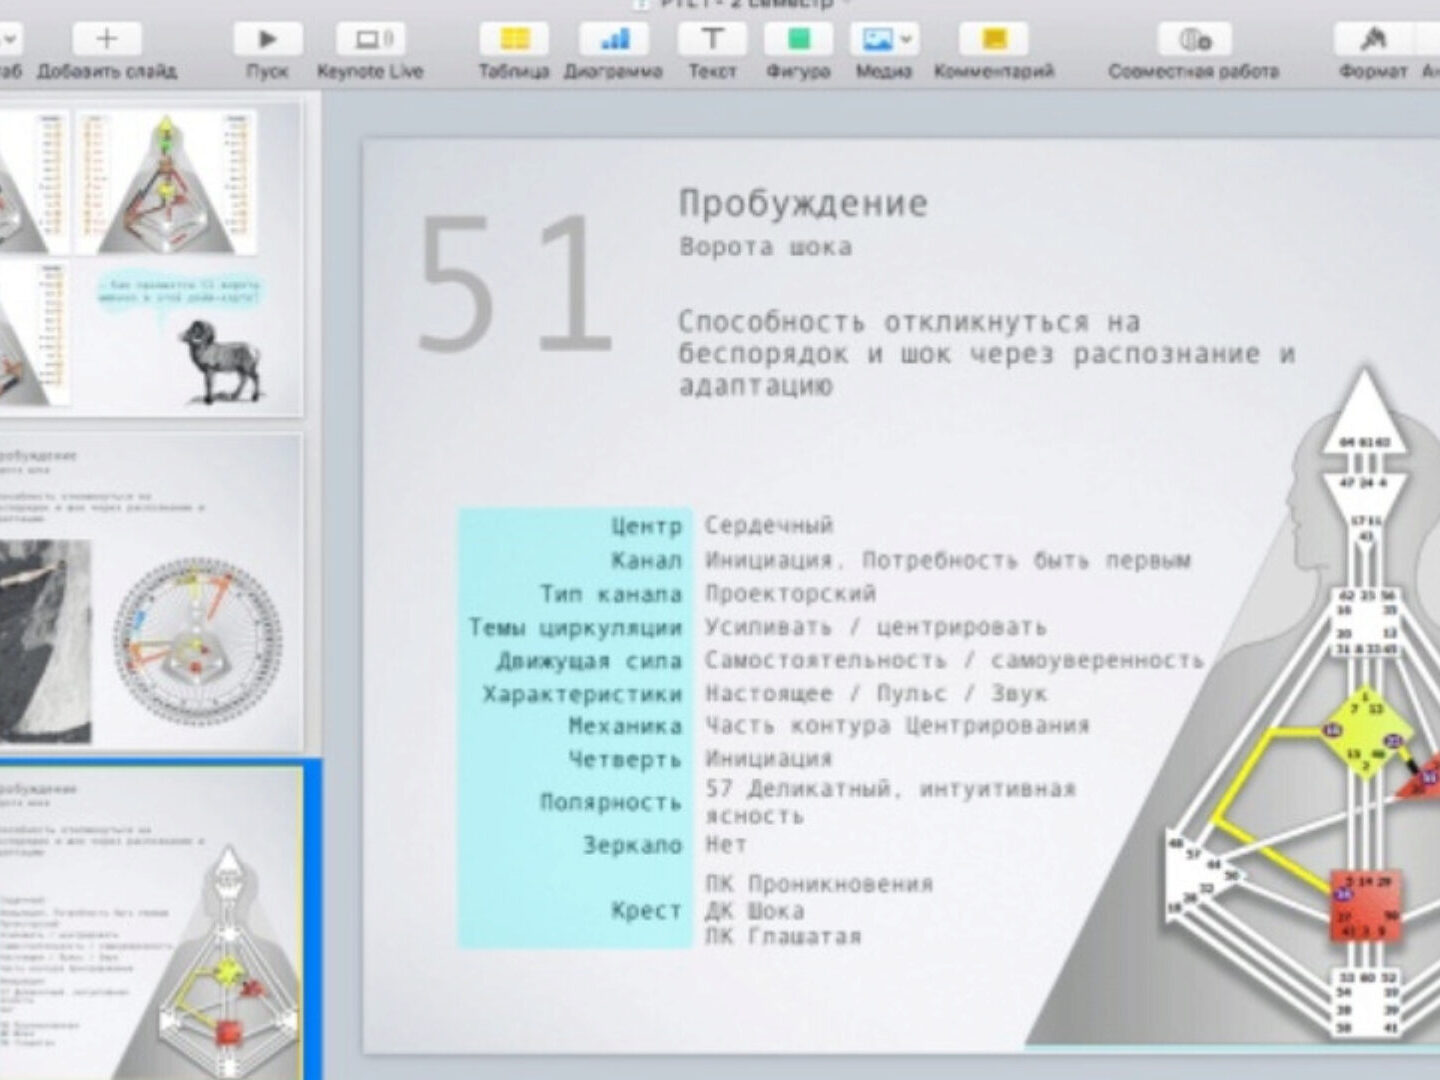Start the slideshow with Пуск
Viewport: 1440px width, 1080px height.
point(267,39)
